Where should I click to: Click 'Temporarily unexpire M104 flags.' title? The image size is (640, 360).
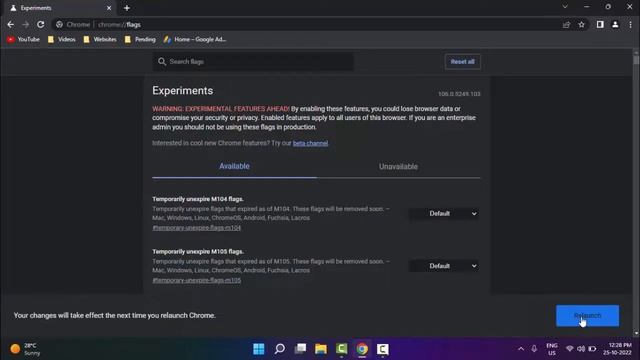[198, 199]
